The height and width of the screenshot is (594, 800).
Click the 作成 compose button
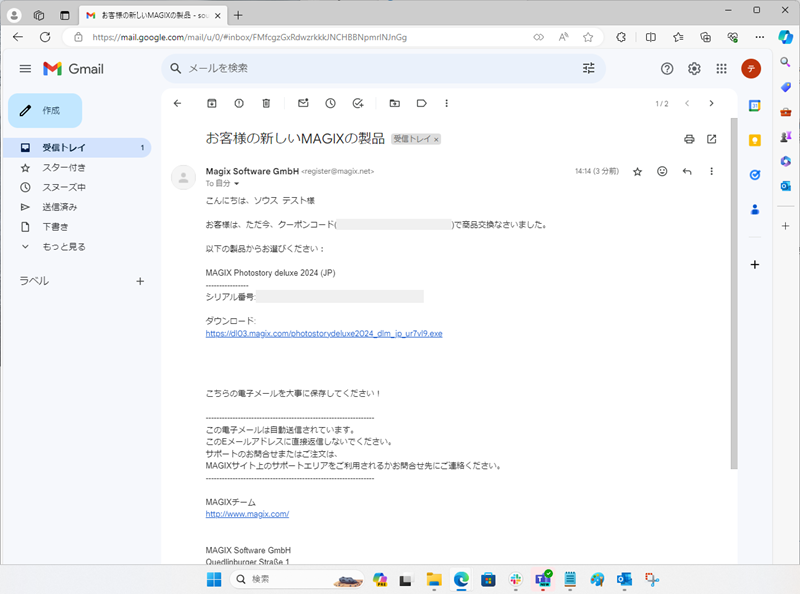point(45,110)
